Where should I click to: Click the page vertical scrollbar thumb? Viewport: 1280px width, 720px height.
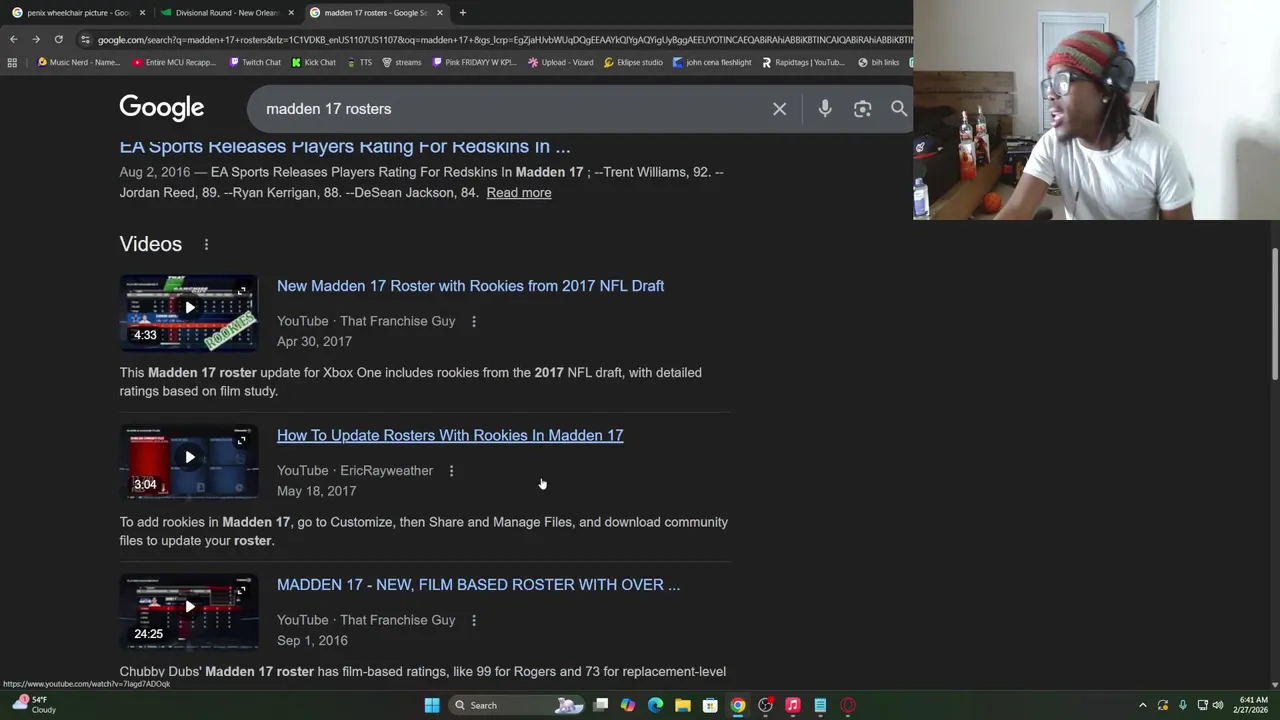click(1274, 313)
